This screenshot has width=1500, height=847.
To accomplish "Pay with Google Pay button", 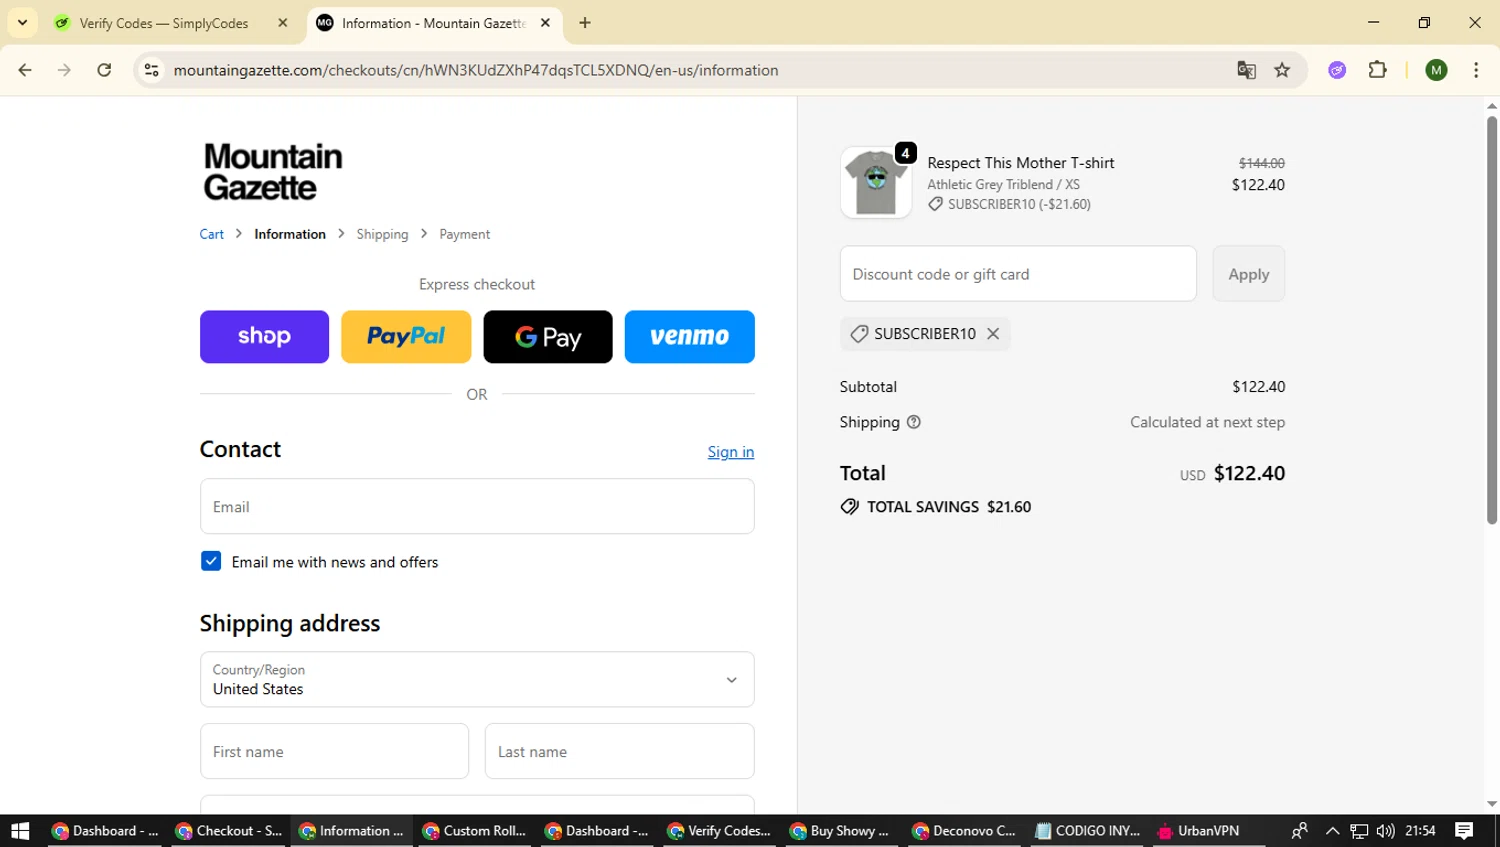I will 548,337.
